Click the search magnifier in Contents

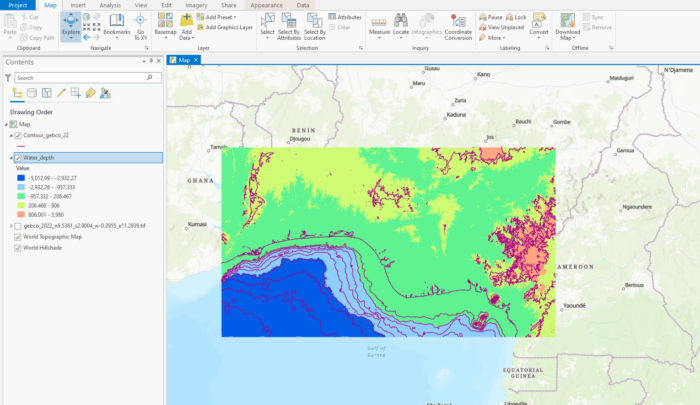(x=150, y=78)
